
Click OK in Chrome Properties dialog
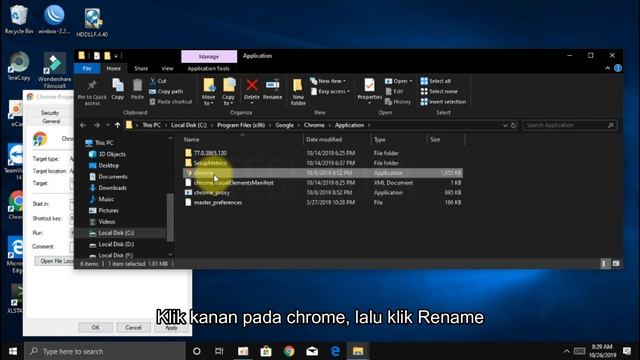point(96,327)
